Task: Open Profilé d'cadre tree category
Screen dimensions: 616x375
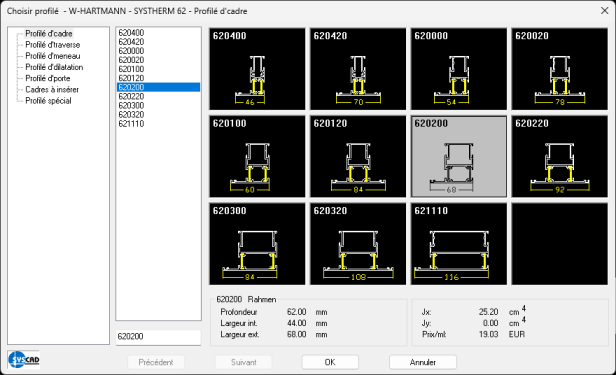Action: pos(49,34)
